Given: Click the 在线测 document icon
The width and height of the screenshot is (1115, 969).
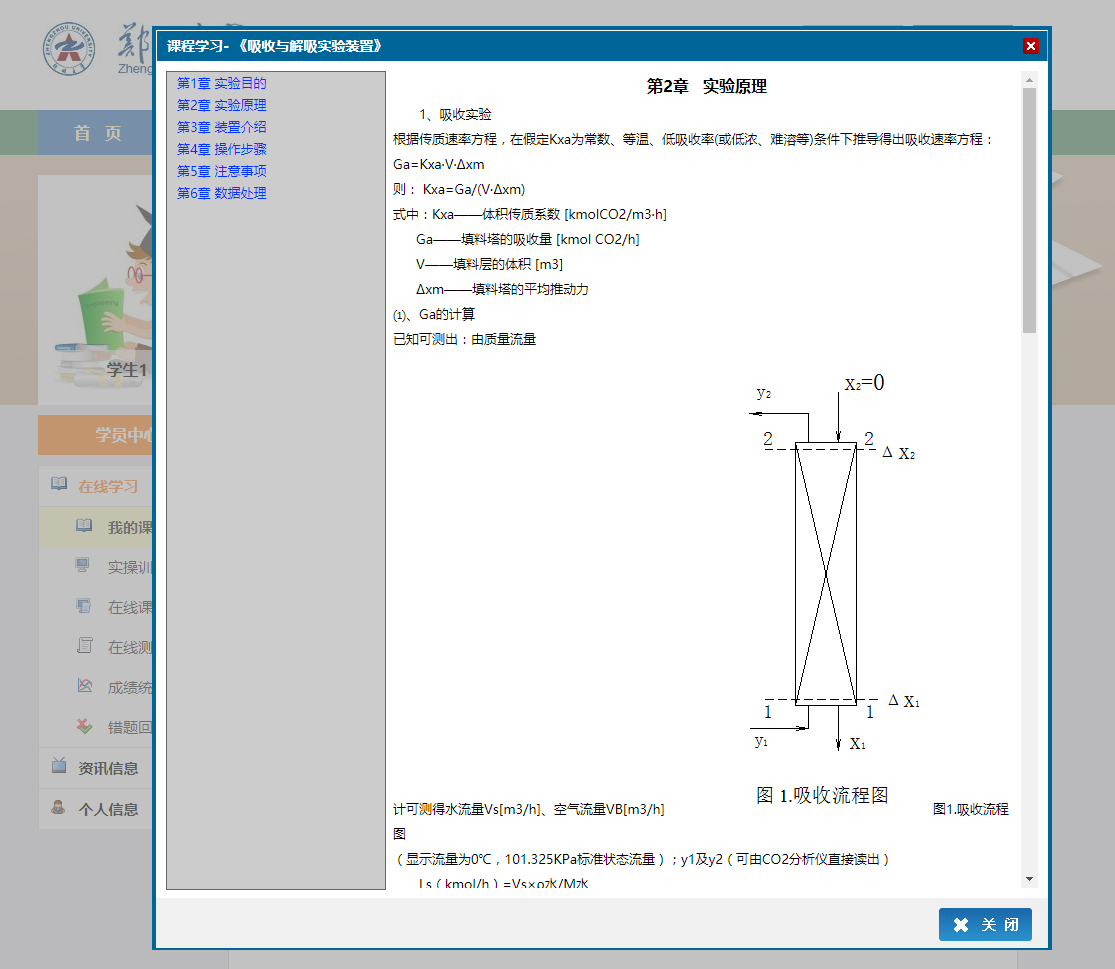Looking at the screenshot, I should (84, 646).
